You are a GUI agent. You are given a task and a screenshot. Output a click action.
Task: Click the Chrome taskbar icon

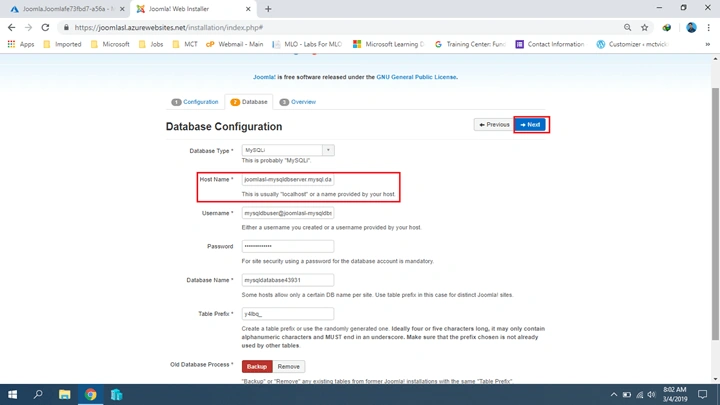pos(90,394)
